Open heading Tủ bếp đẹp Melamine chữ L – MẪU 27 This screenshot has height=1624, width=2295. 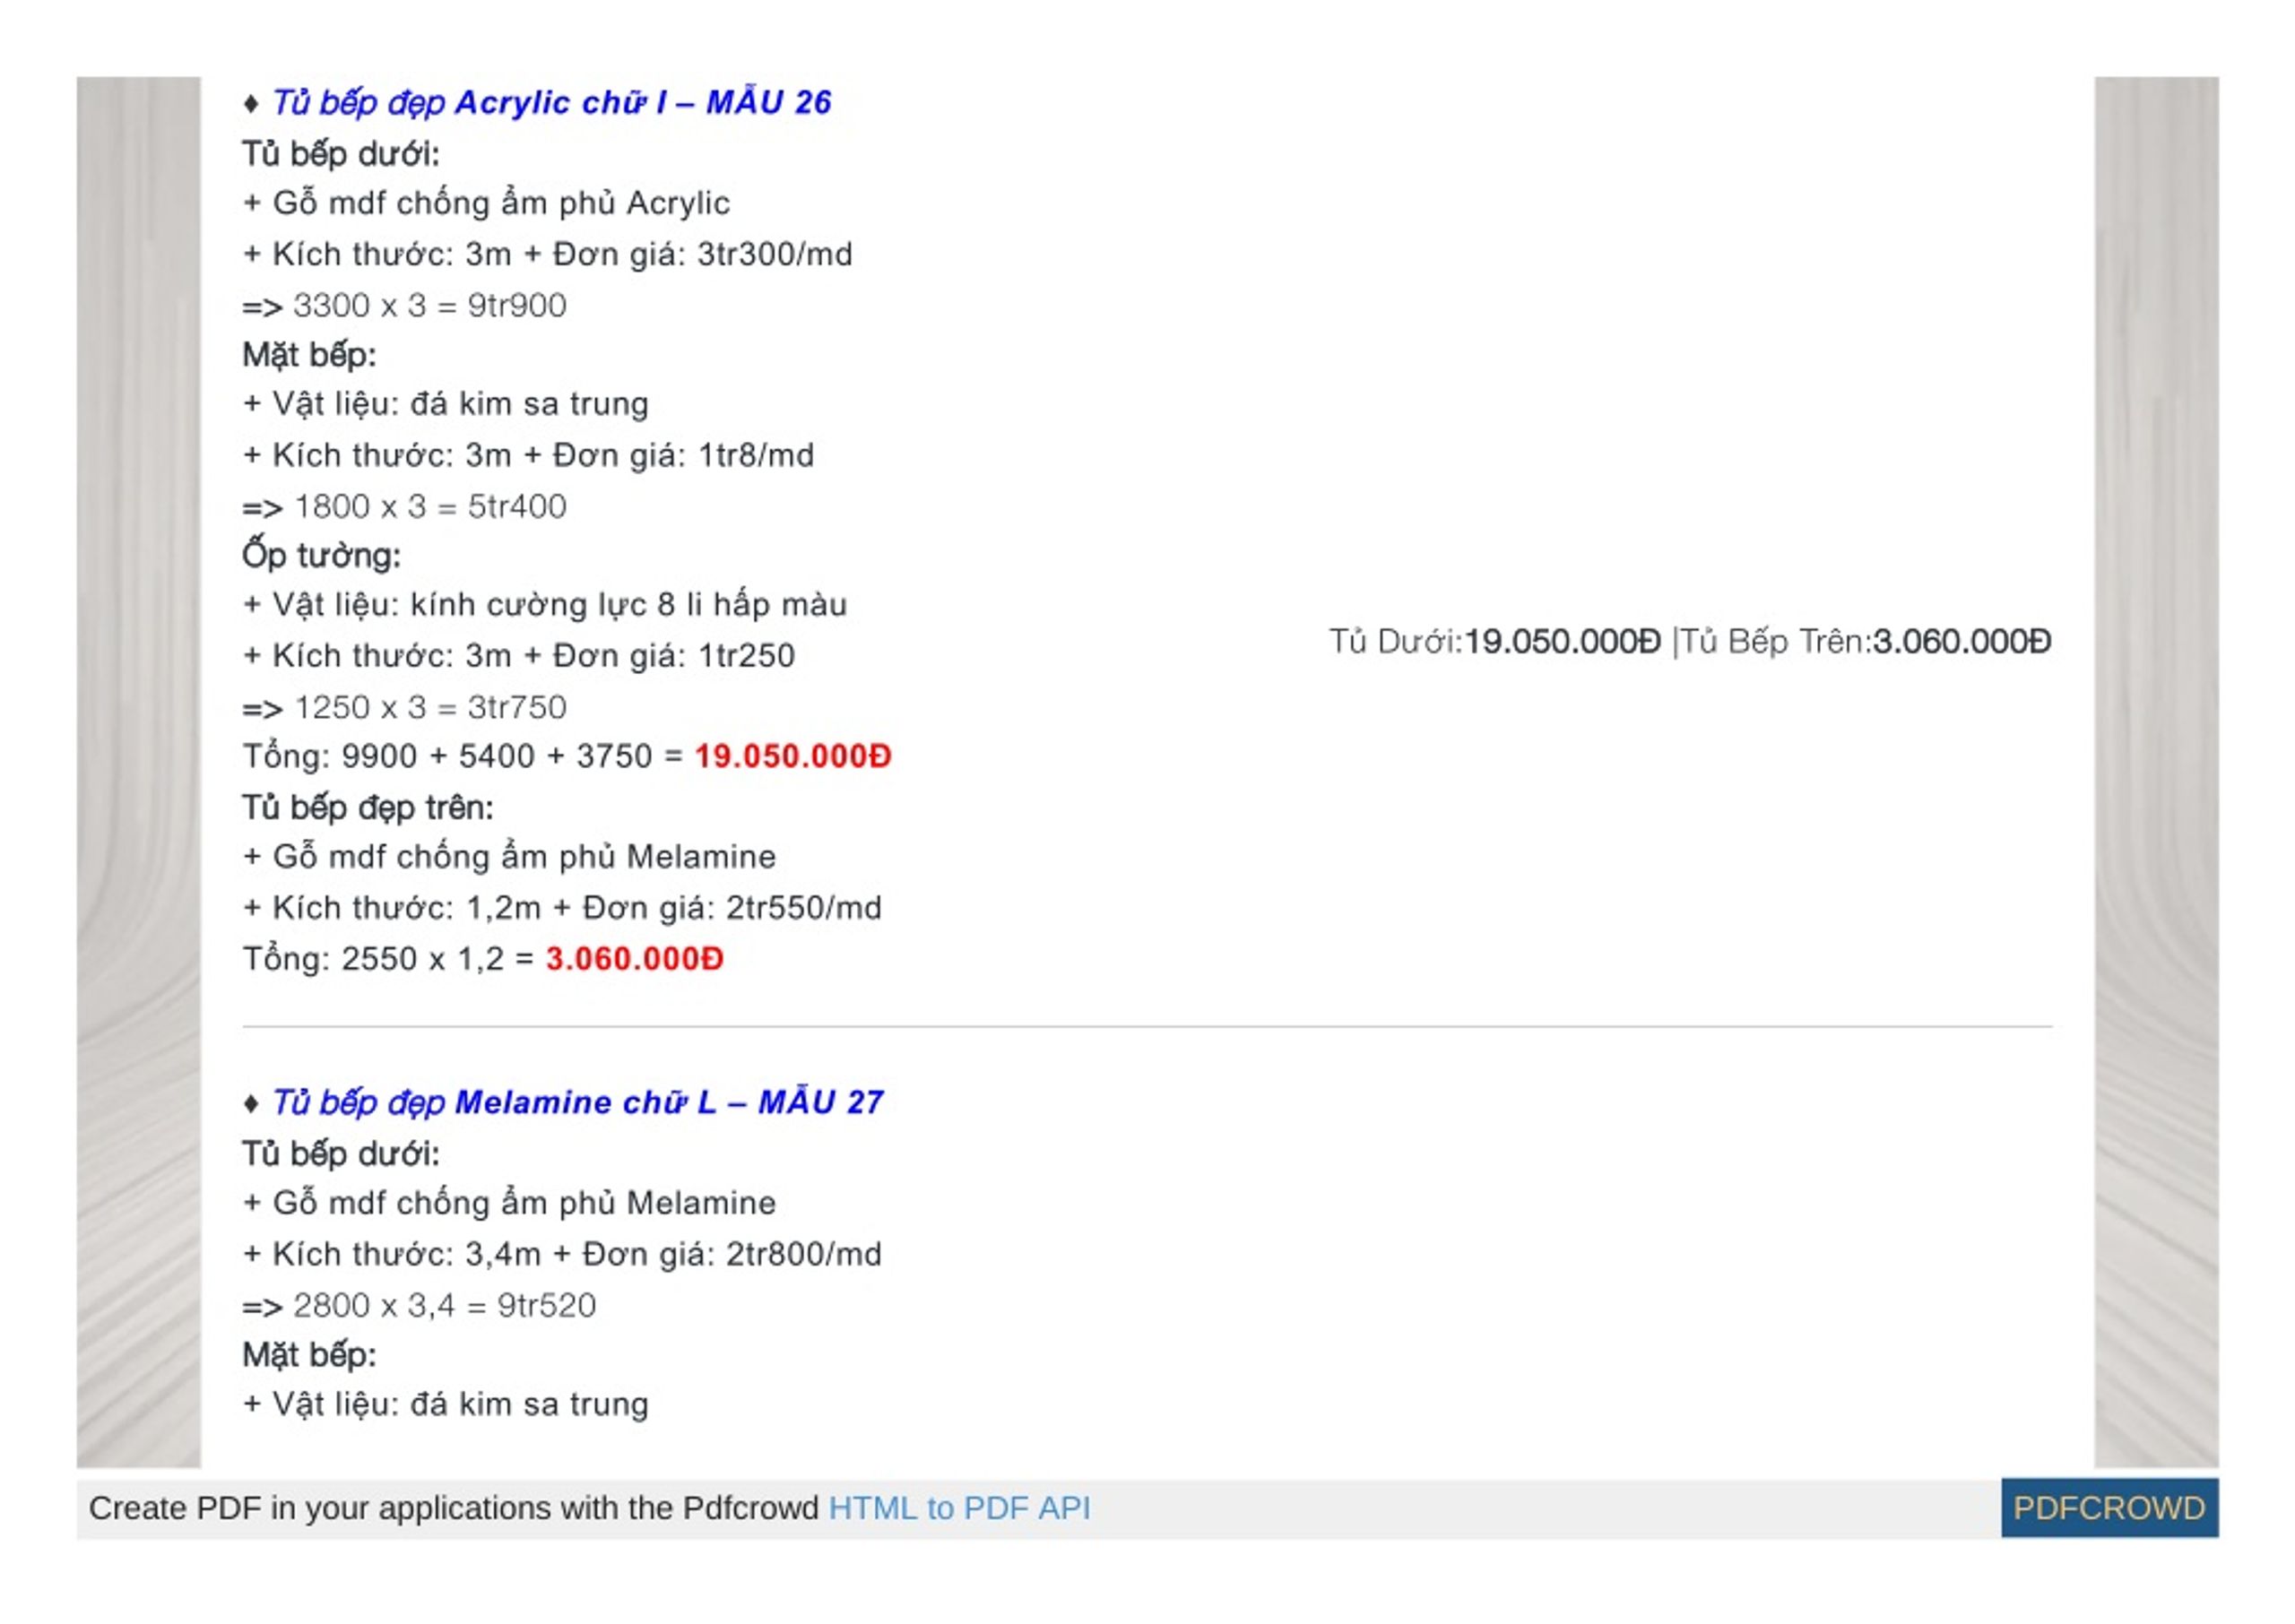(x=577, y=1102)
